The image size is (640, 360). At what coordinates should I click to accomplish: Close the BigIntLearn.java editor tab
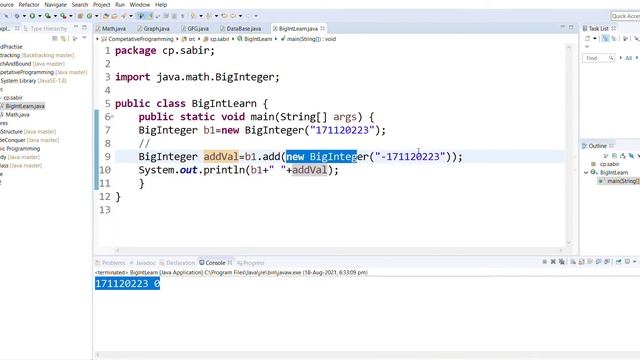pyautogui.click(x=323, y=28)
